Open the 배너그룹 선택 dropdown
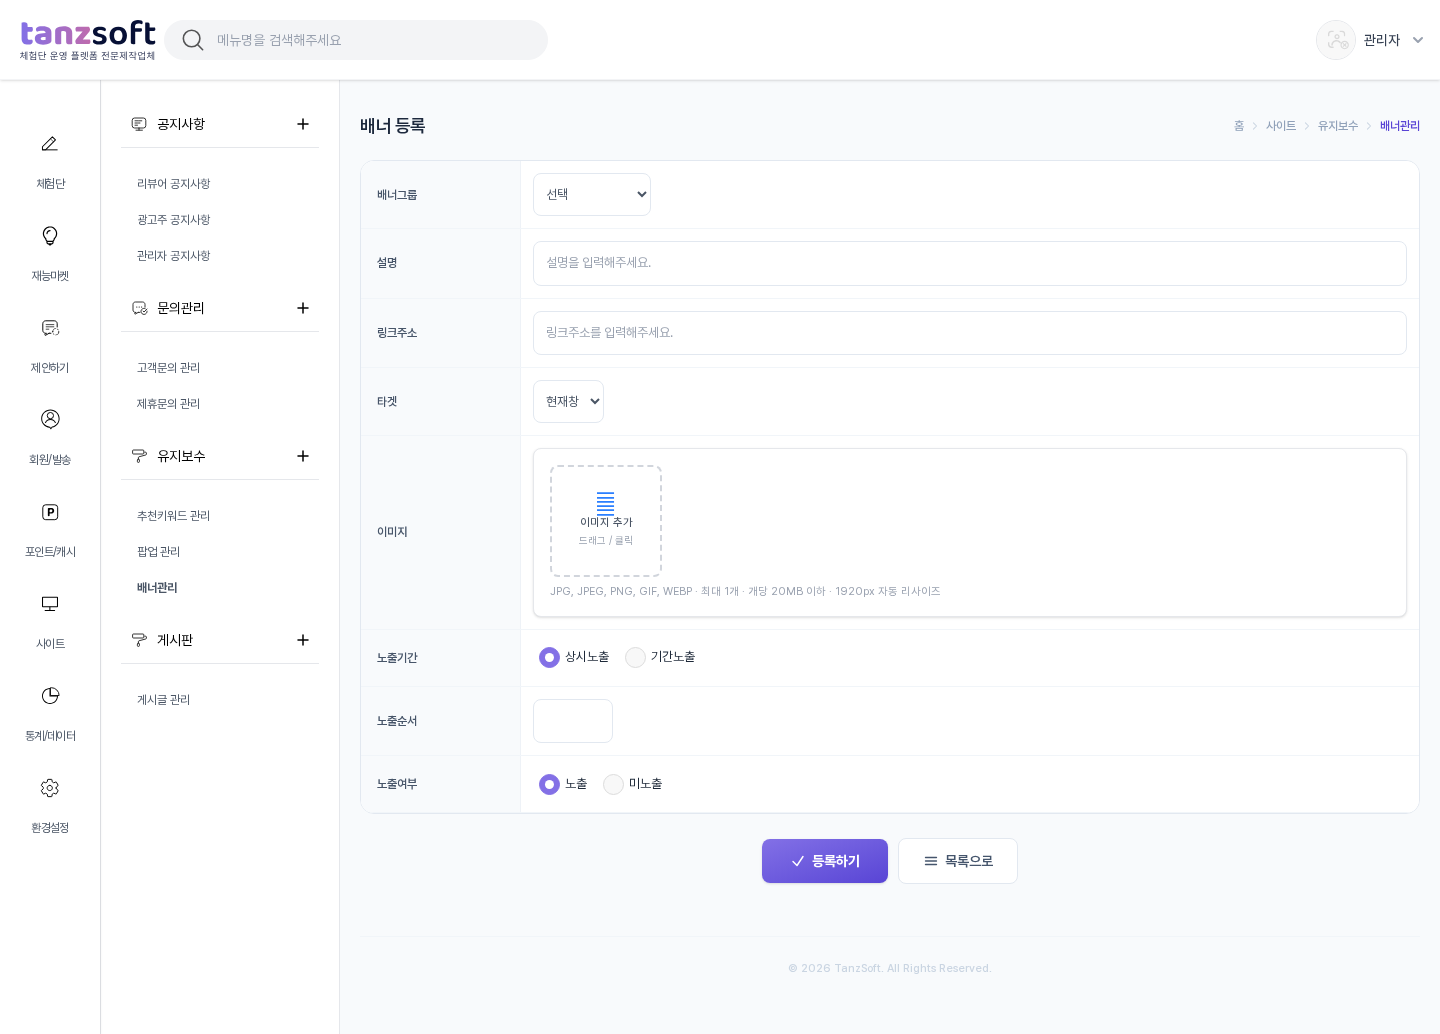The width and height of the screenshot is (1440, 1034). [x=592, y=194]
